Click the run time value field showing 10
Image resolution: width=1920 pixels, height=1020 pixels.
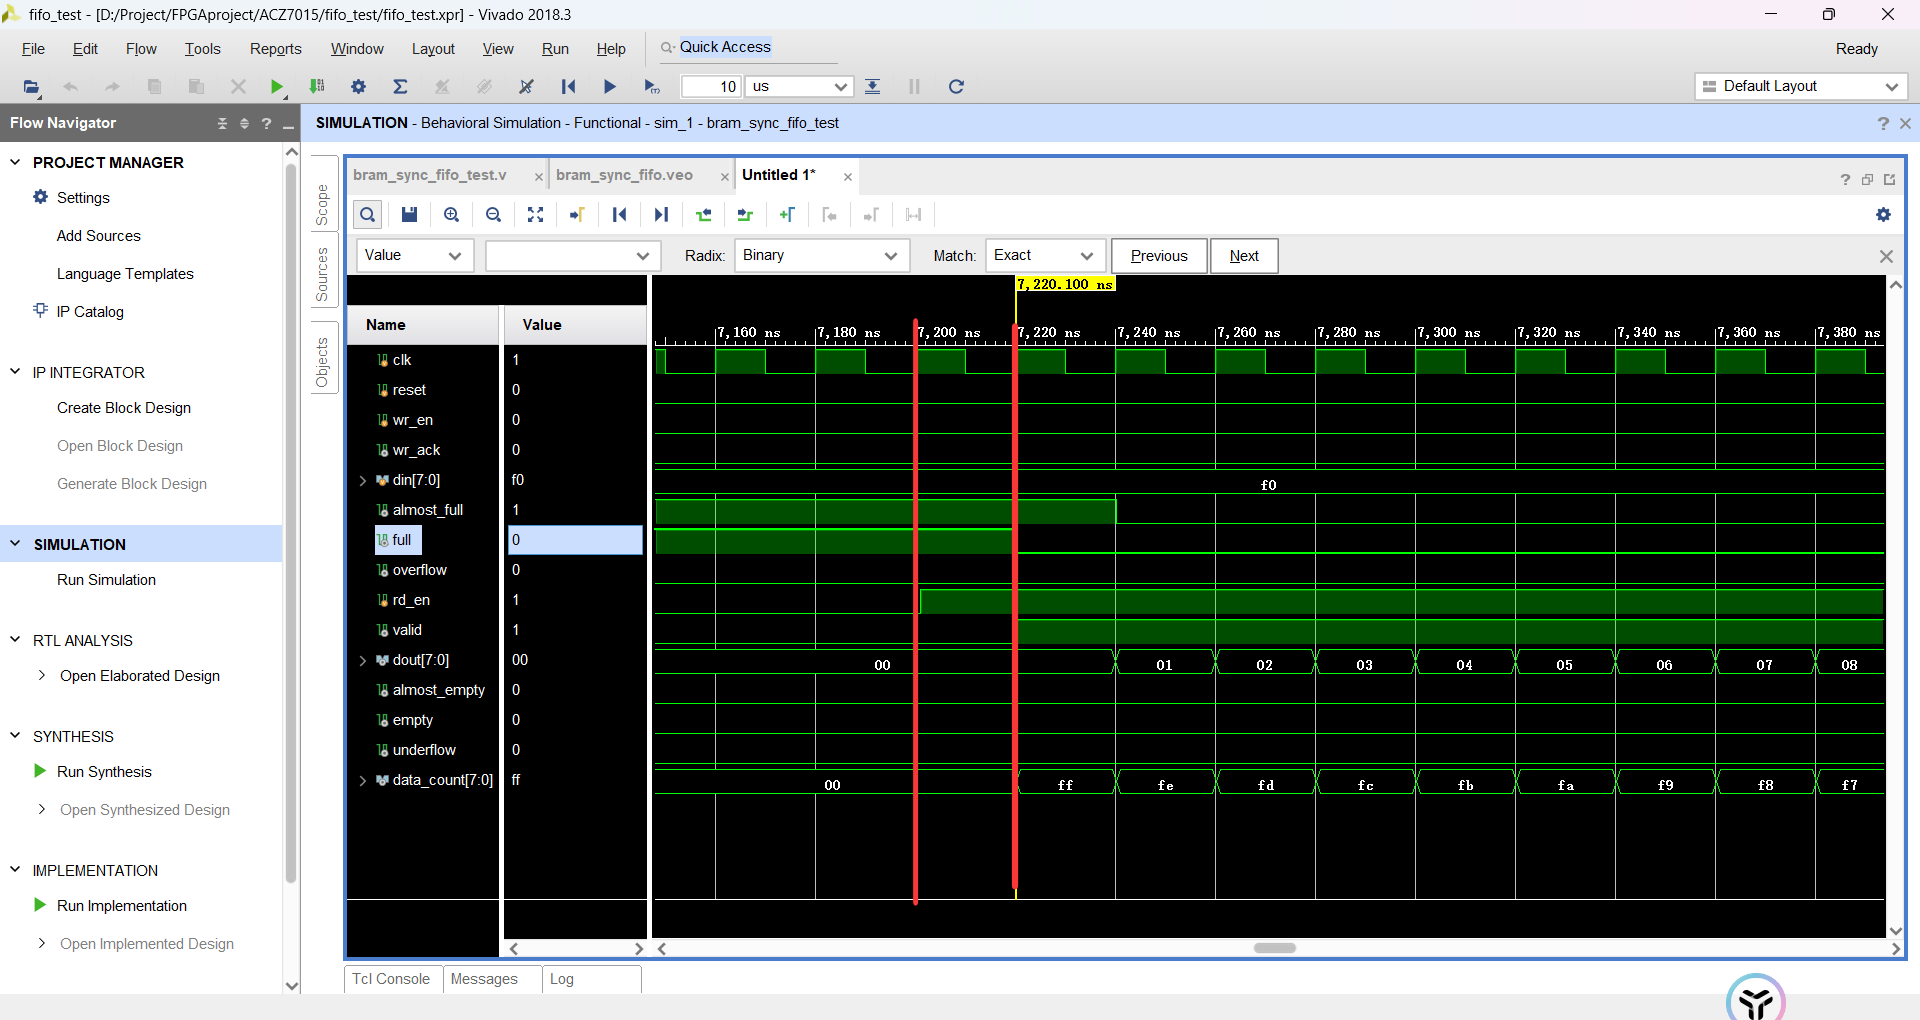(710, 87)
